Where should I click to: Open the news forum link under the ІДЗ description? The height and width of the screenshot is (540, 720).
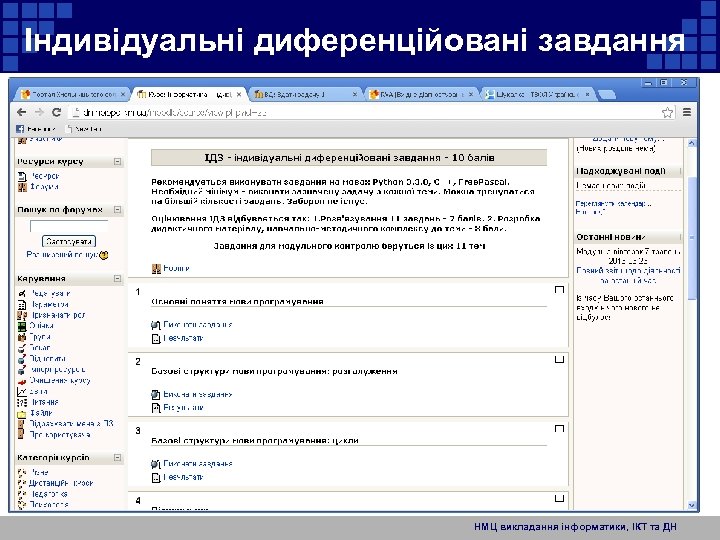[176, 268]
